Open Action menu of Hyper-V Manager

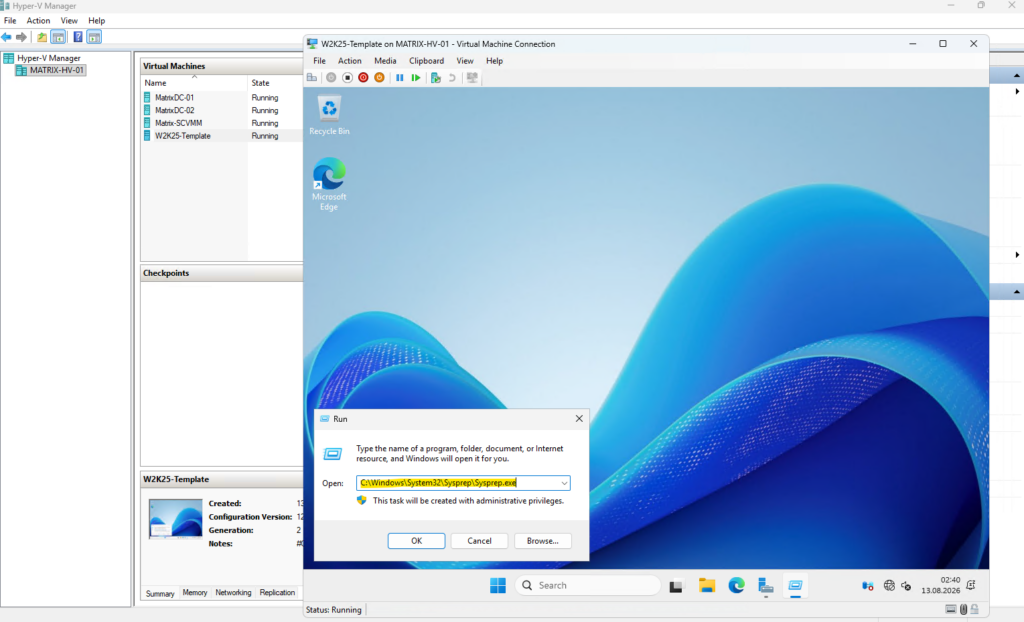click(38, 21)
